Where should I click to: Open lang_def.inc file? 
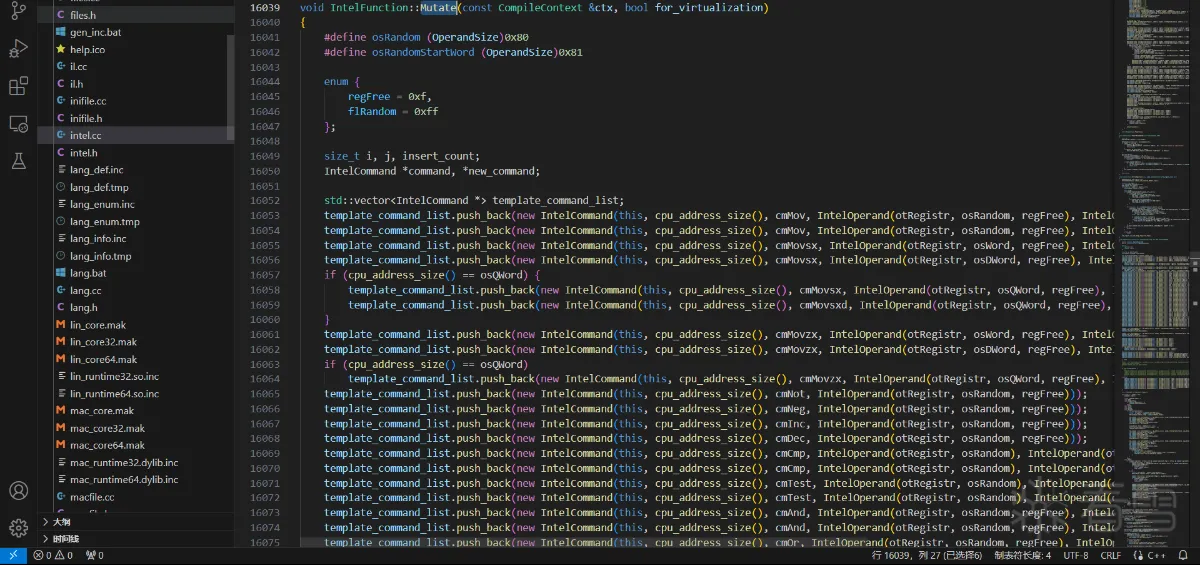coord(136,170)
